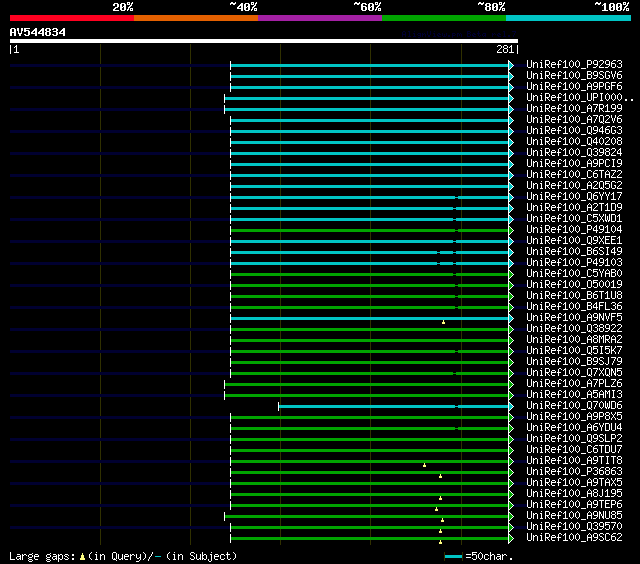Click the white AV544834 query bar

264,41
